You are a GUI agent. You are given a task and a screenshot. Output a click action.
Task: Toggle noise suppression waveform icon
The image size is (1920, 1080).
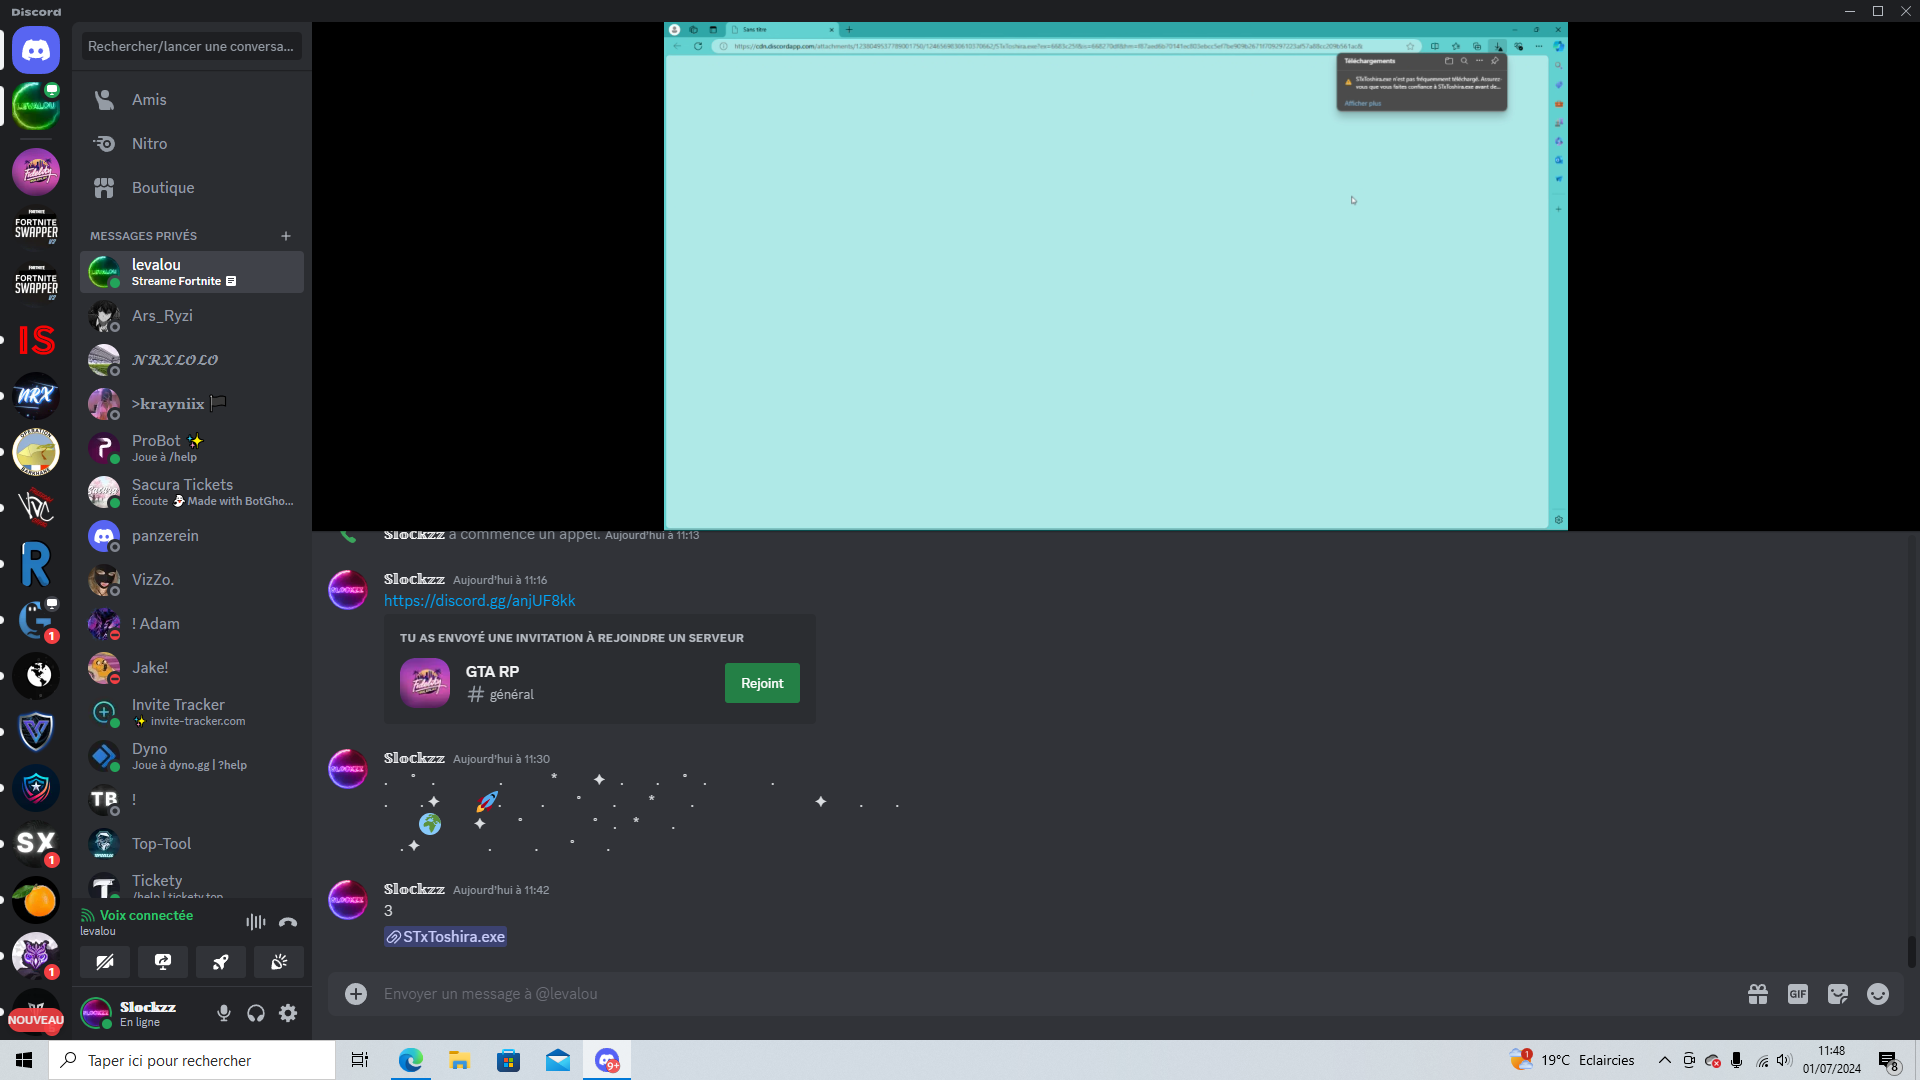[x=256, y=922]
